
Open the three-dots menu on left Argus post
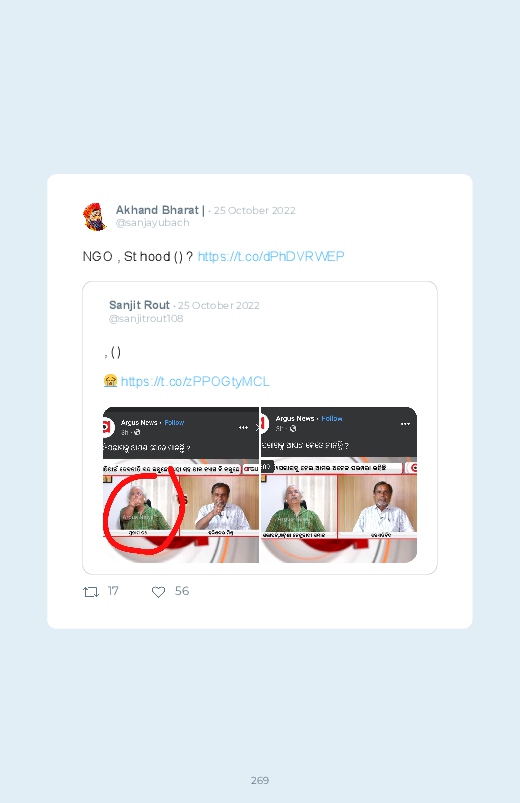coord(243,427)
